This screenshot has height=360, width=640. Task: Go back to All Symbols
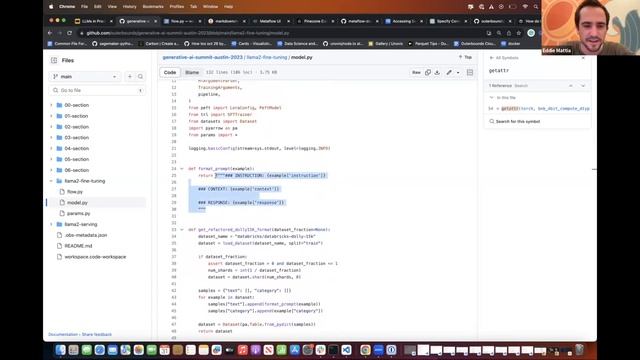click(x=504, y=58)
